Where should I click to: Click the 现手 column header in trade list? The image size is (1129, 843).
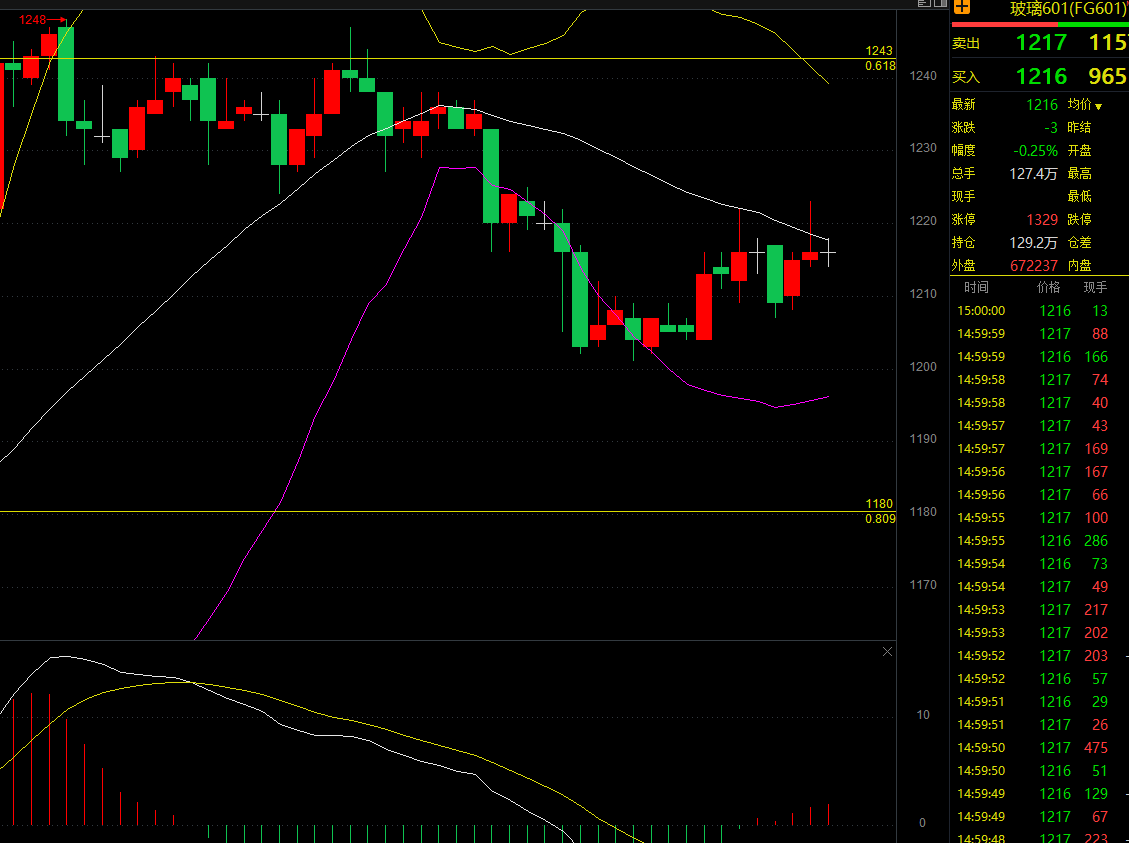point(1095,287)
